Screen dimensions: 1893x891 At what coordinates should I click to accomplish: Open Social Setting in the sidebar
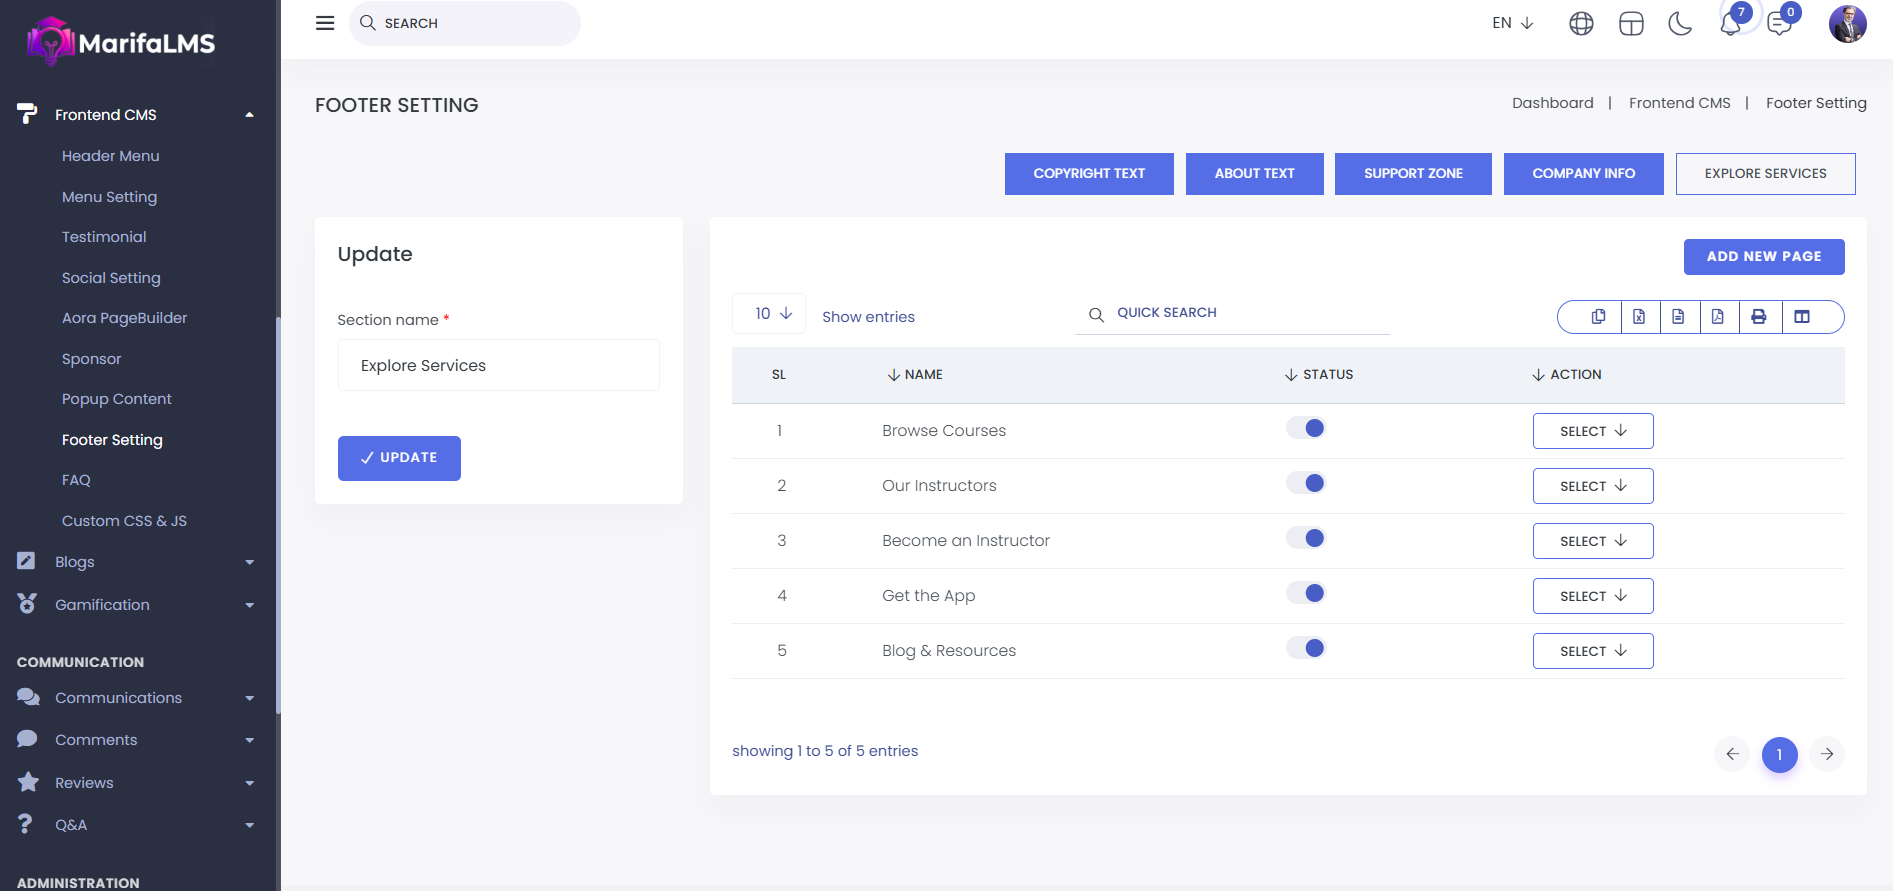pyautogui.click(x=111, y=278)
